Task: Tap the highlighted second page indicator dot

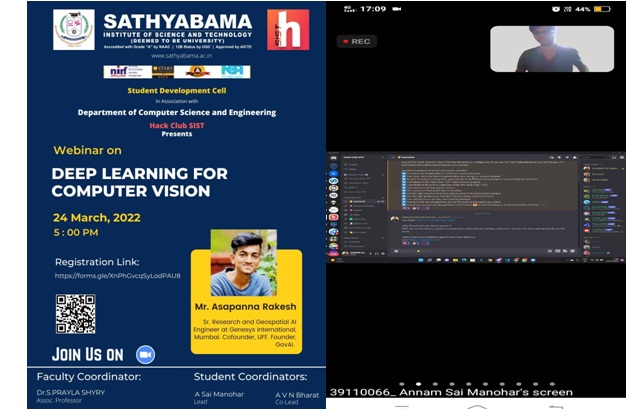Action: tap(419, 384)
